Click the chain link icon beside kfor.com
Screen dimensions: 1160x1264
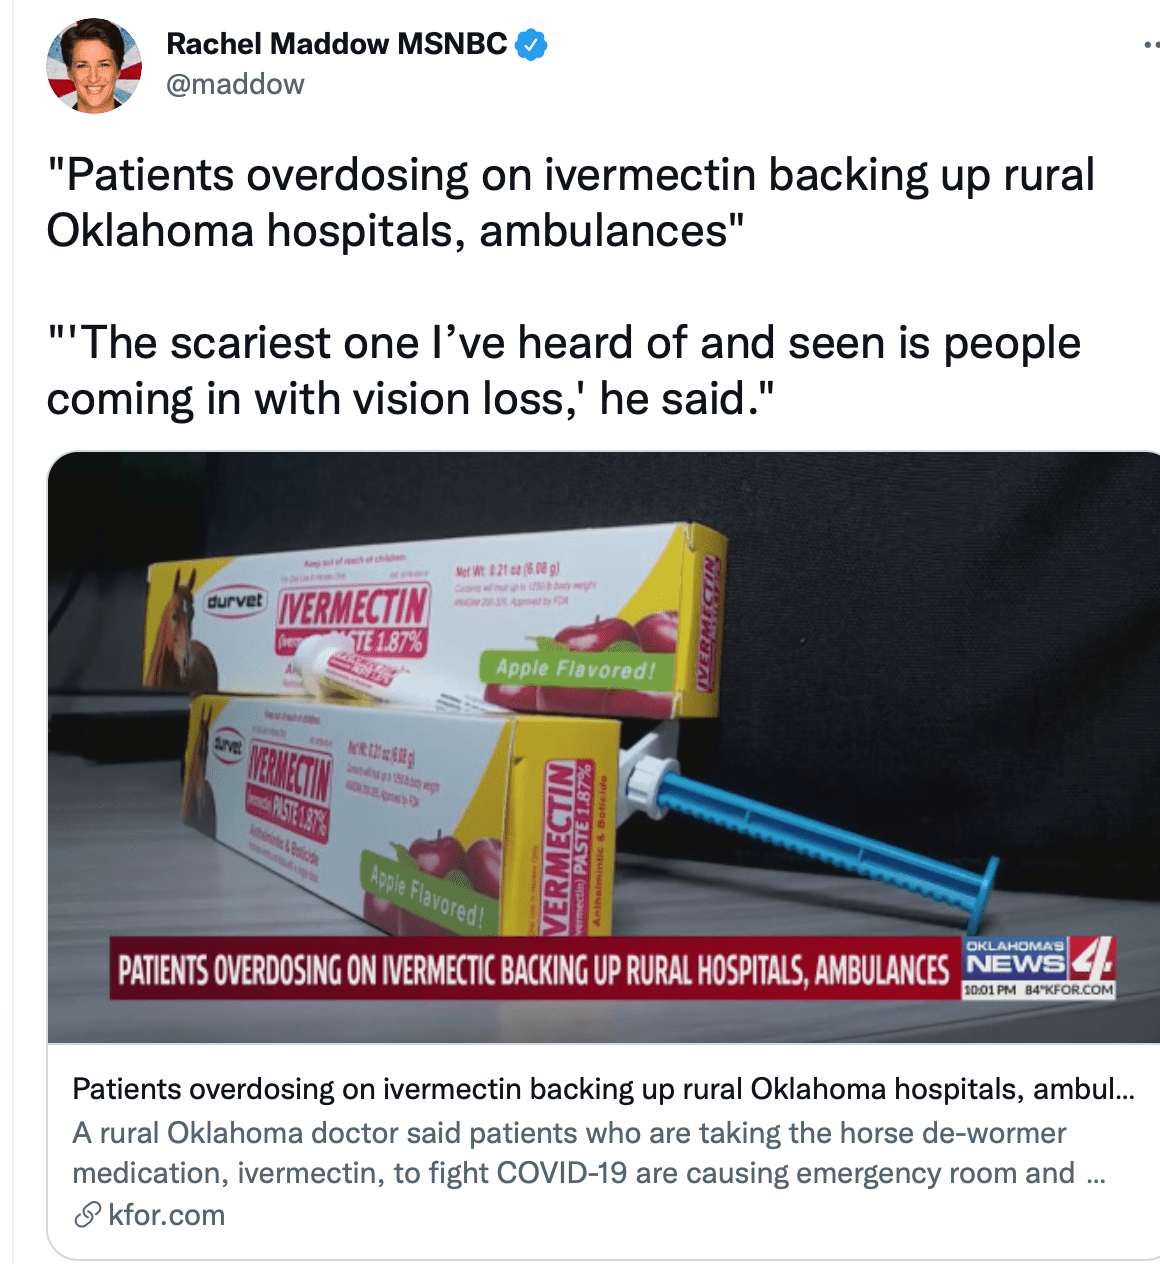[x=87, y=1215]
